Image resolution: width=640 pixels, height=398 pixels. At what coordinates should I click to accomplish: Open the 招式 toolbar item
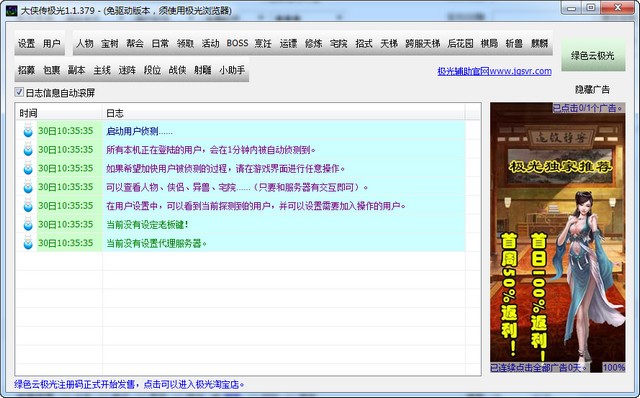click(x=364, y=43)
